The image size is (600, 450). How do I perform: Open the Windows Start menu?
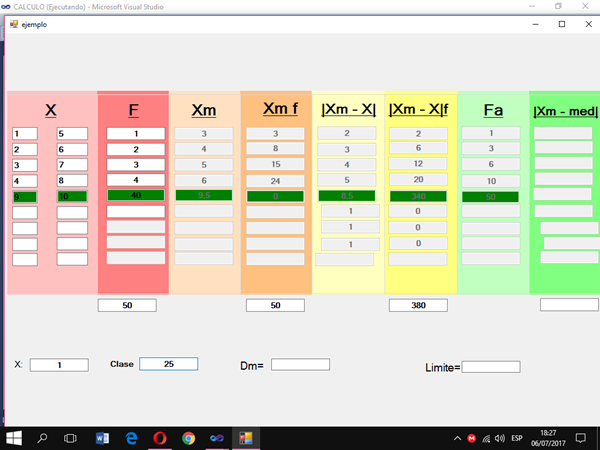click(x=14, y=438)
